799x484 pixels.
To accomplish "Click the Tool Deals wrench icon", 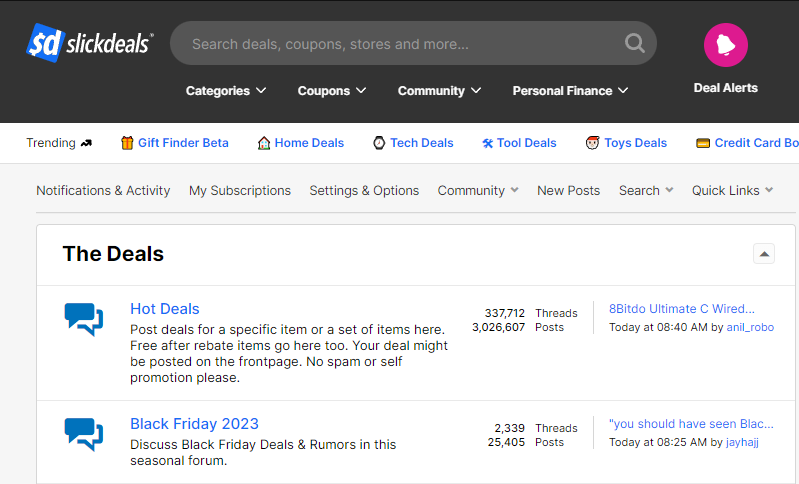I will 487,143.
